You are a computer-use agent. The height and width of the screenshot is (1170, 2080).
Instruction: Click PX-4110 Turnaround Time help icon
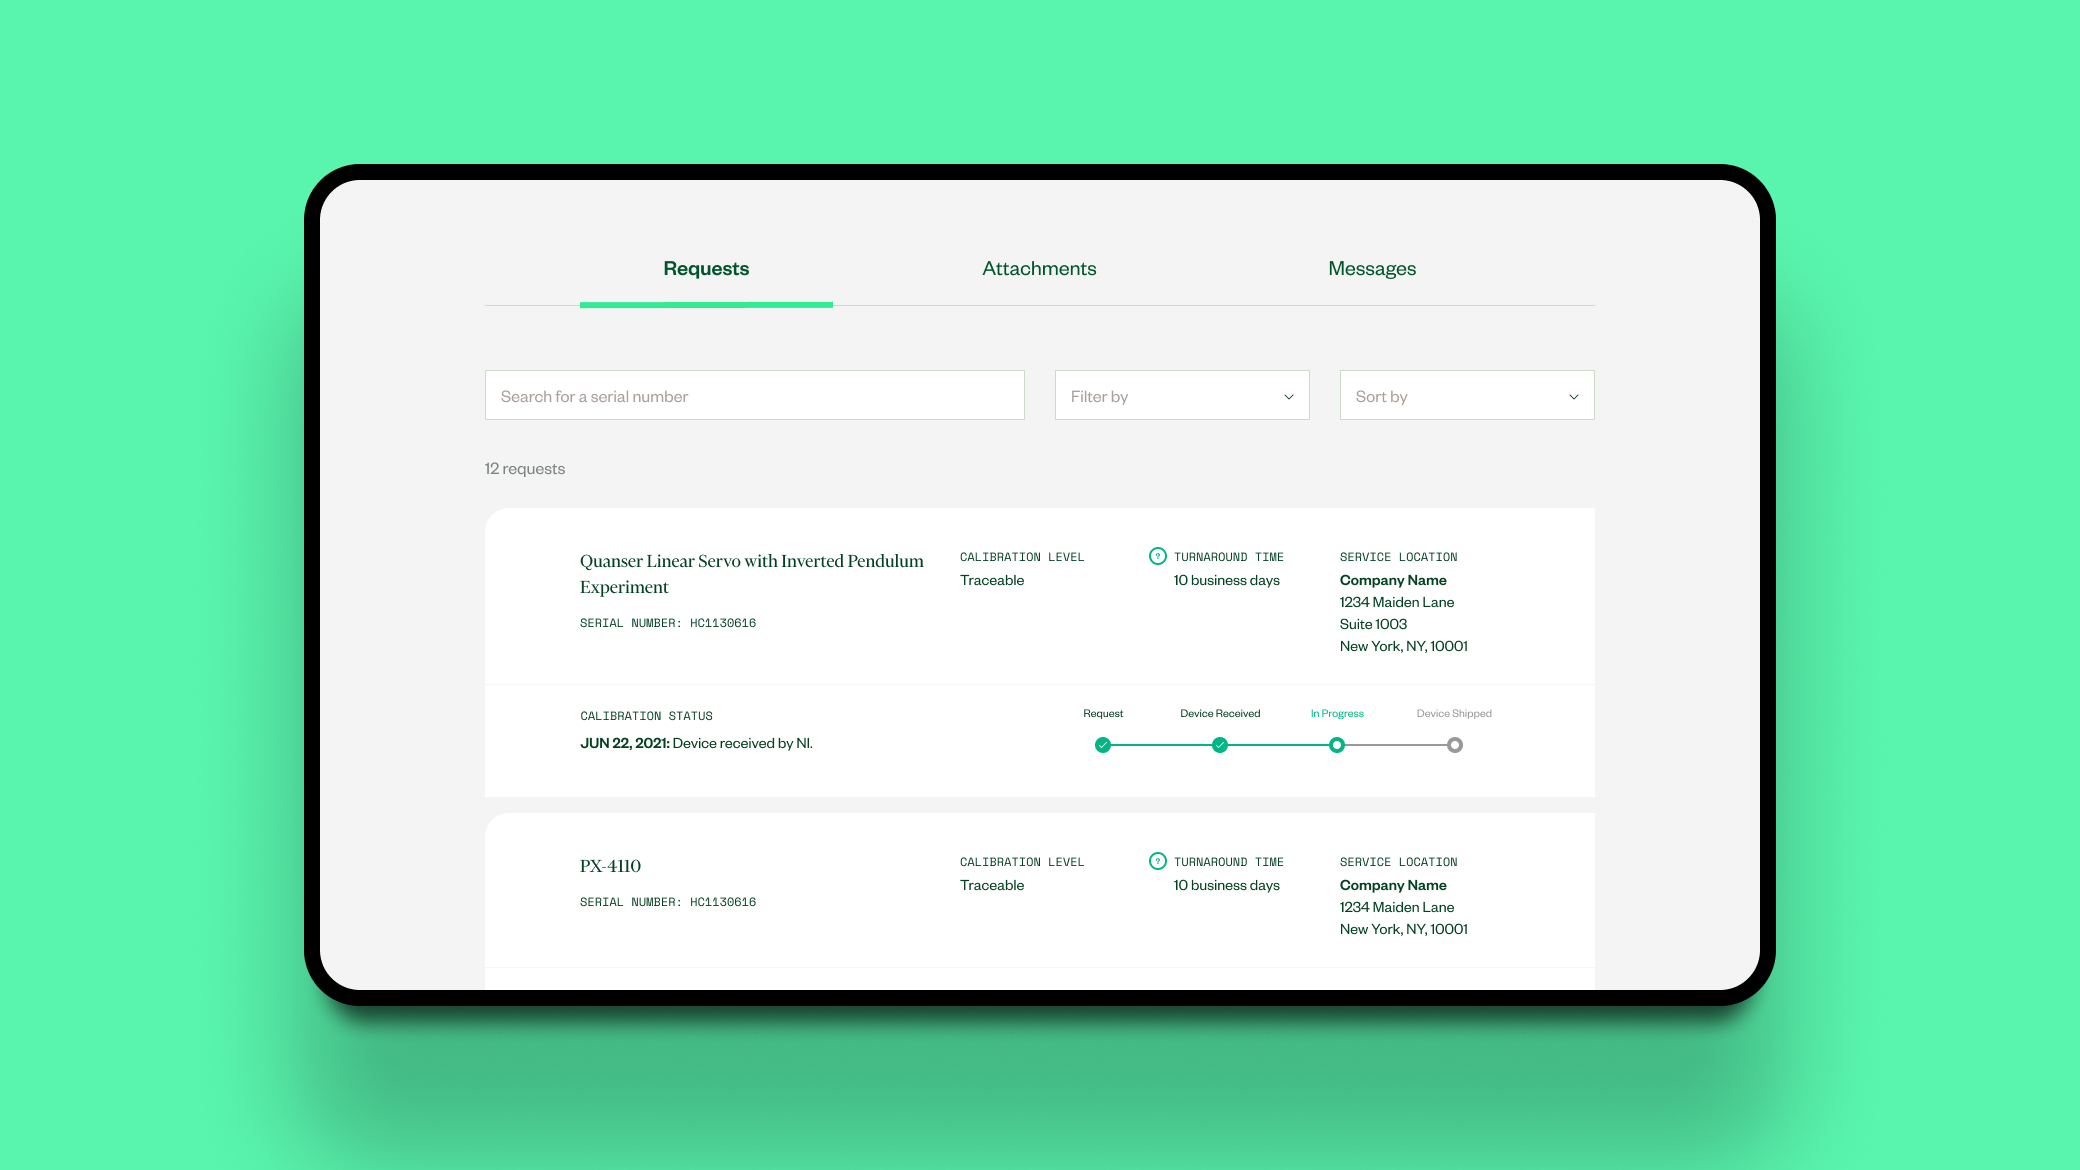[x=1157, y=861]
